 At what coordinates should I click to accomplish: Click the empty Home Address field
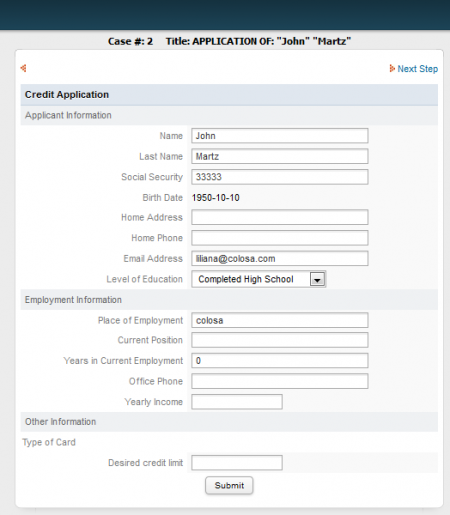pyautogui.click(x=280, y=217)
